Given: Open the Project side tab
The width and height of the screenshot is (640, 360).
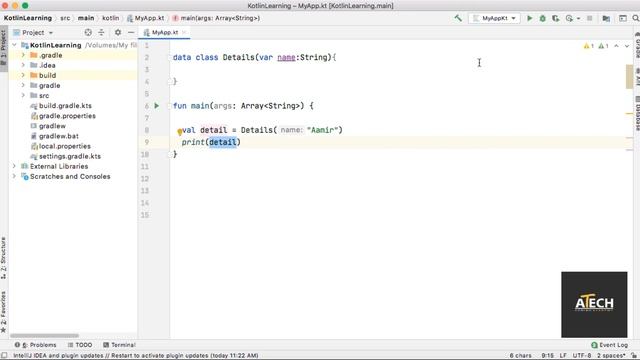Looking at the screenshot, I should click(4, 48).
